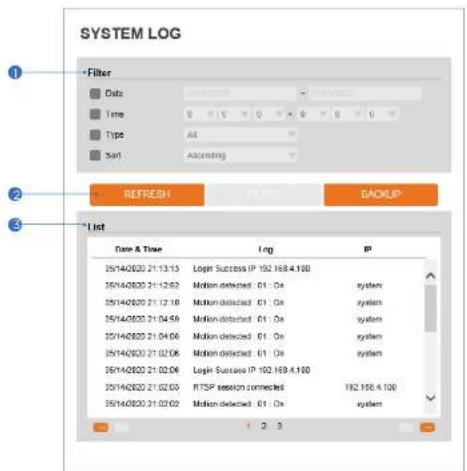The height and width of the screenshot is (471, 467).
Task: Click the IP value on the RTSP row
Action: click(370, 387)
